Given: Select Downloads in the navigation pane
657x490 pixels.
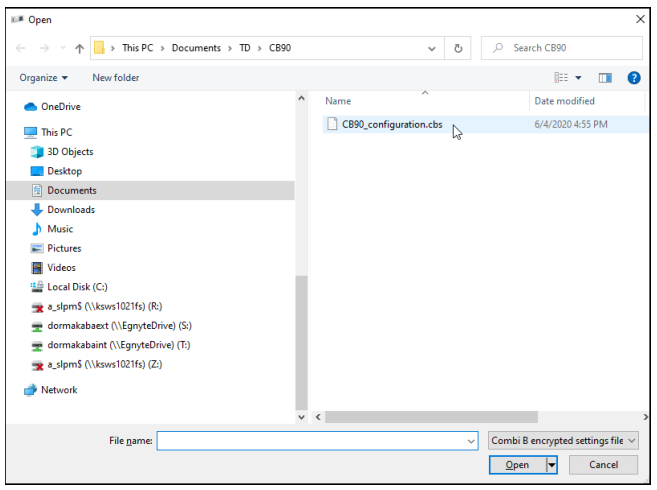Looking at the screenshot, I should [70, 210].
